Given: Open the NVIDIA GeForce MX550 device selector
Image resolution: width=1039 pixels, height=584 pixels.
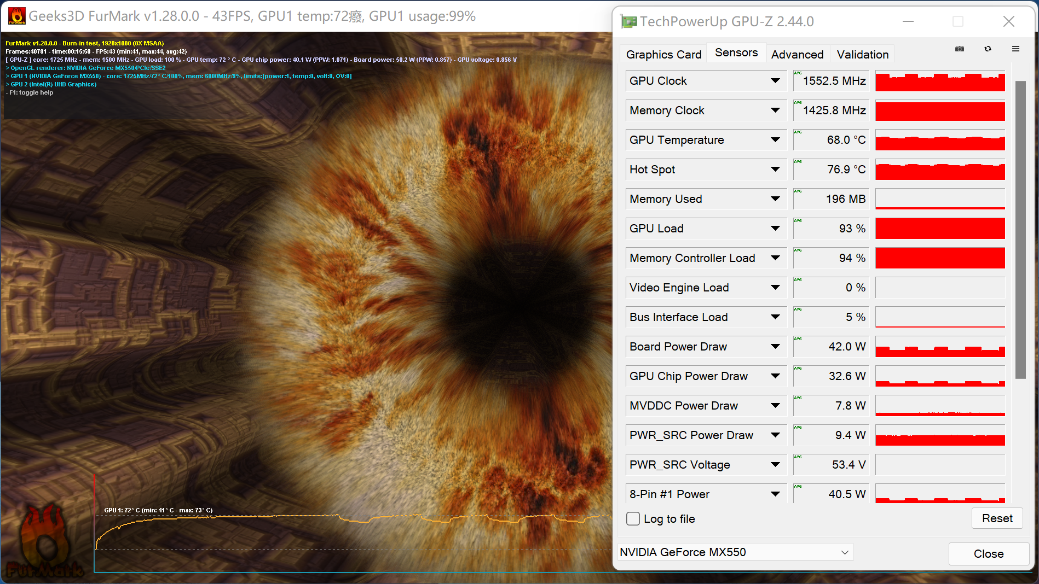Looking at the screenshot, I should [x=734, y=552].
